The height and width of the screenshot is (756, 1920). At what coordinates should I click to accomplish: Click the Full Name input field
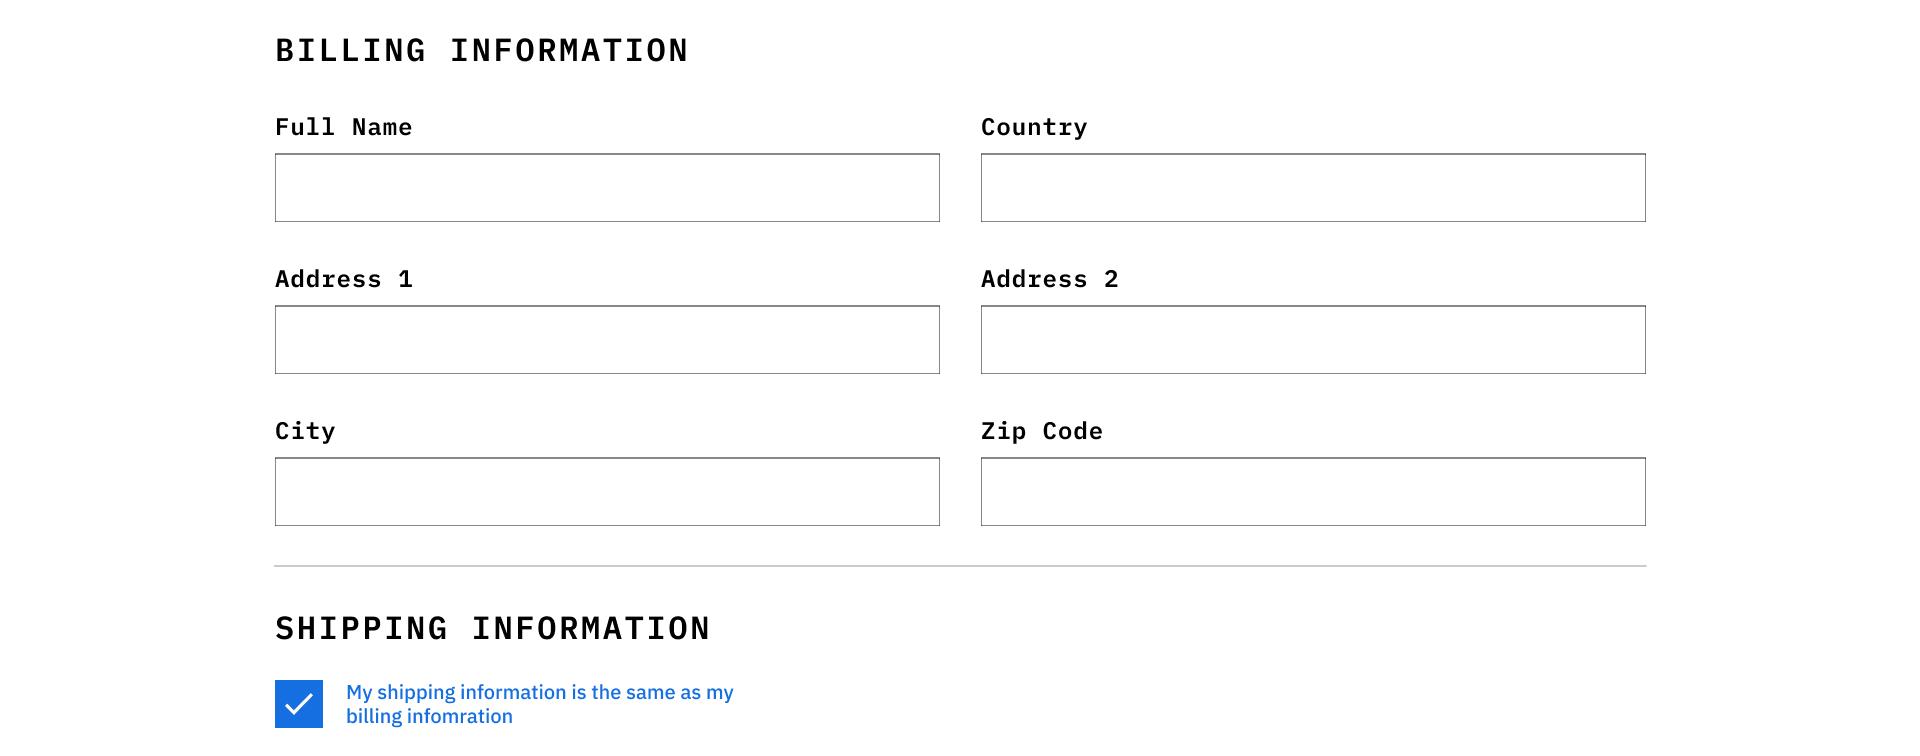[x=607, y=188]
